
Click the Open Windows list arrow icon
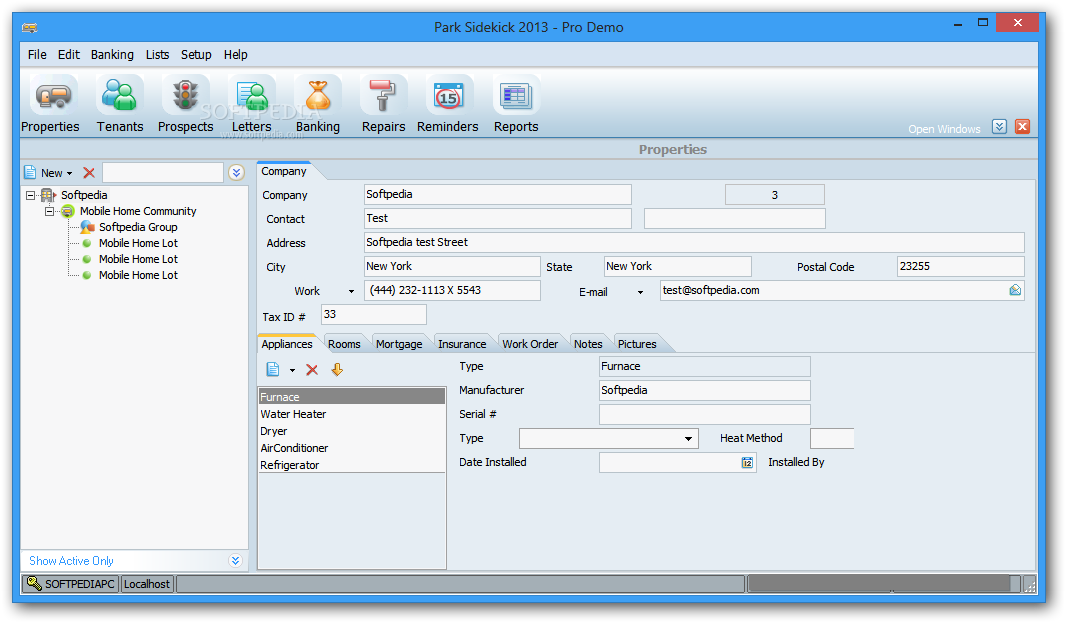click(999, 127)
